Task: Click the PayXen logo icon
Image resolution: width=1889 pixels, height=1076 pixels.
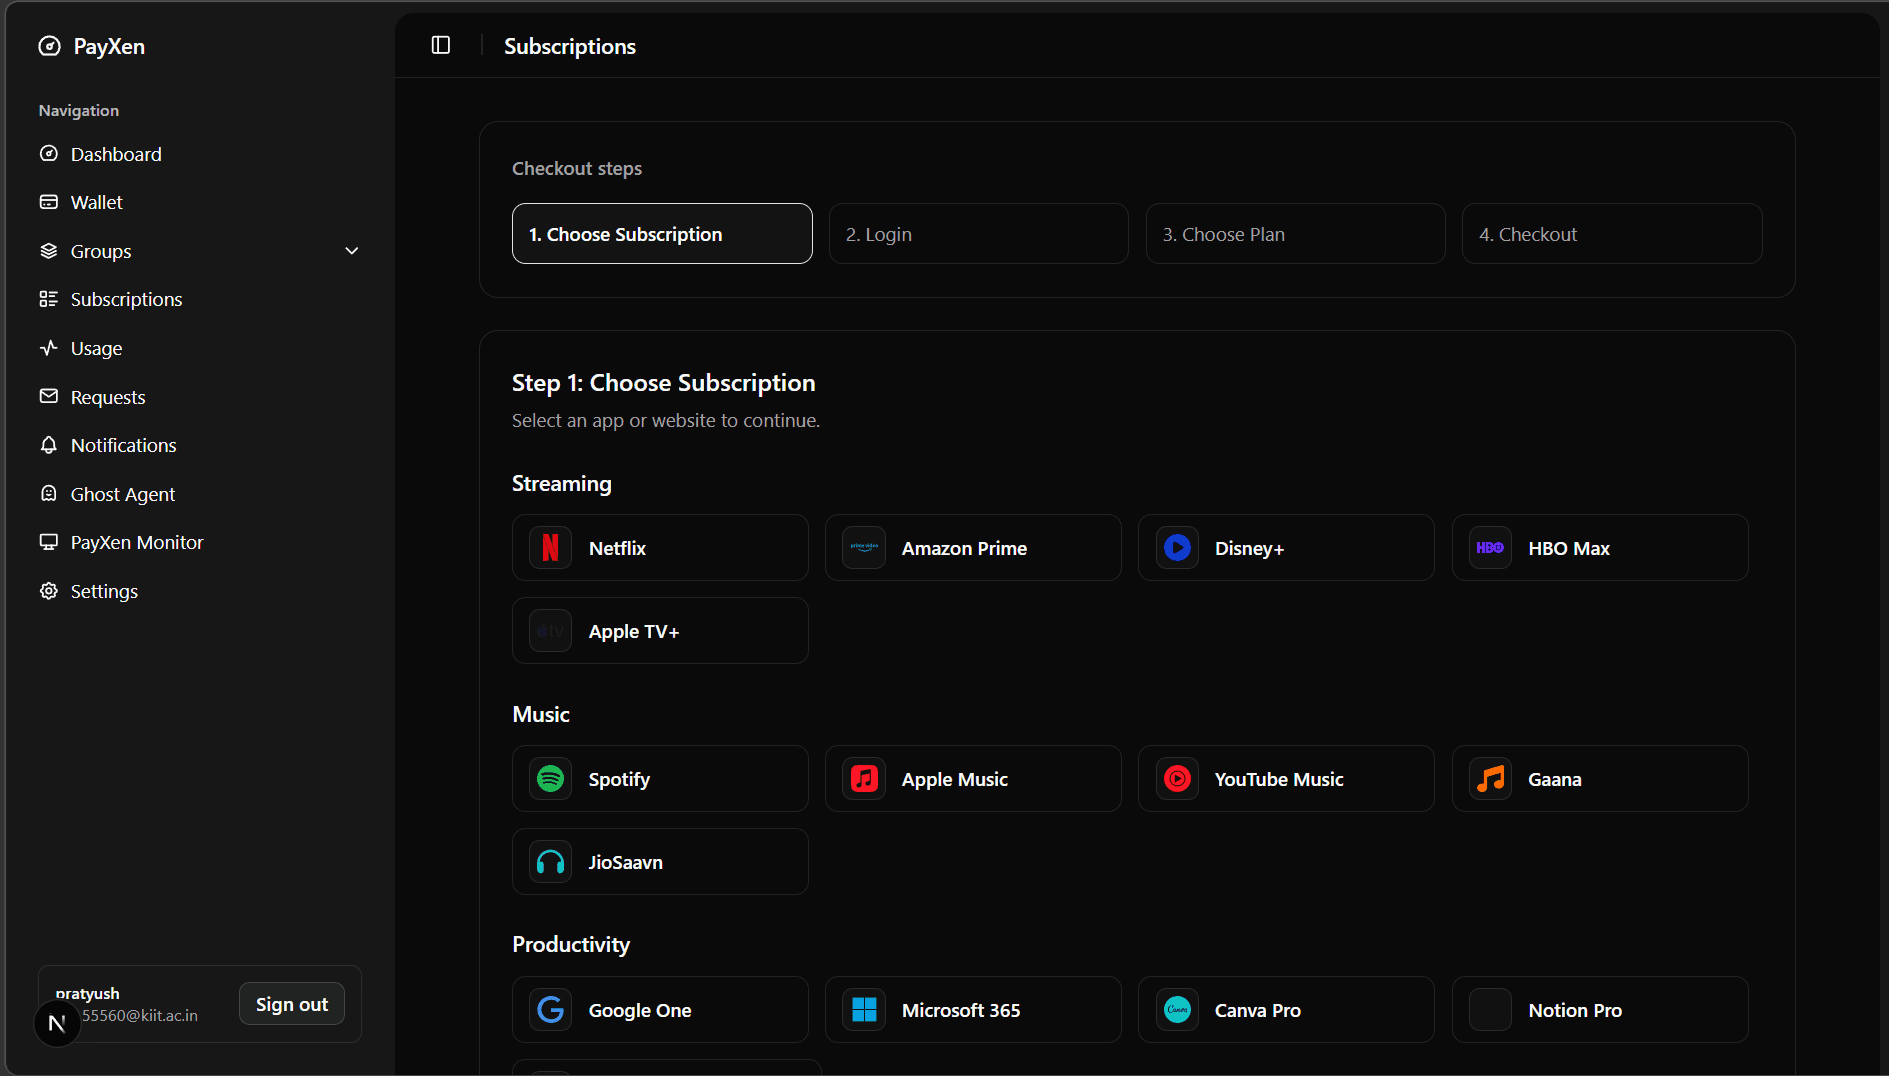Action: (49, 46)
